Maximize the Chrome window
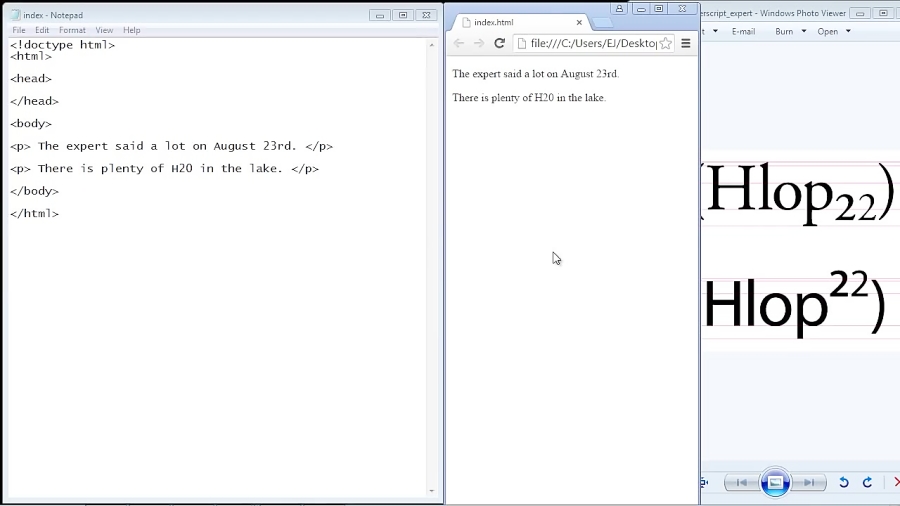 click(659, 9)
